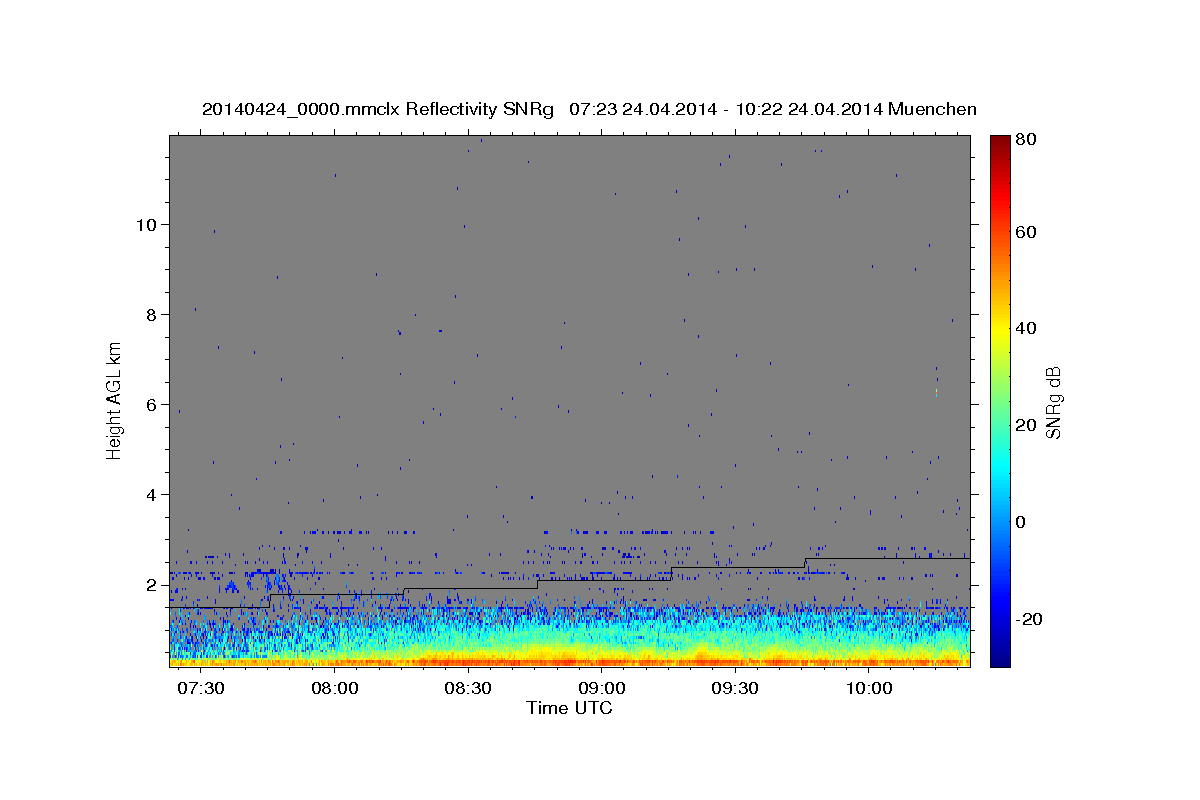Click the colorbar value -20

(1031, 619)
